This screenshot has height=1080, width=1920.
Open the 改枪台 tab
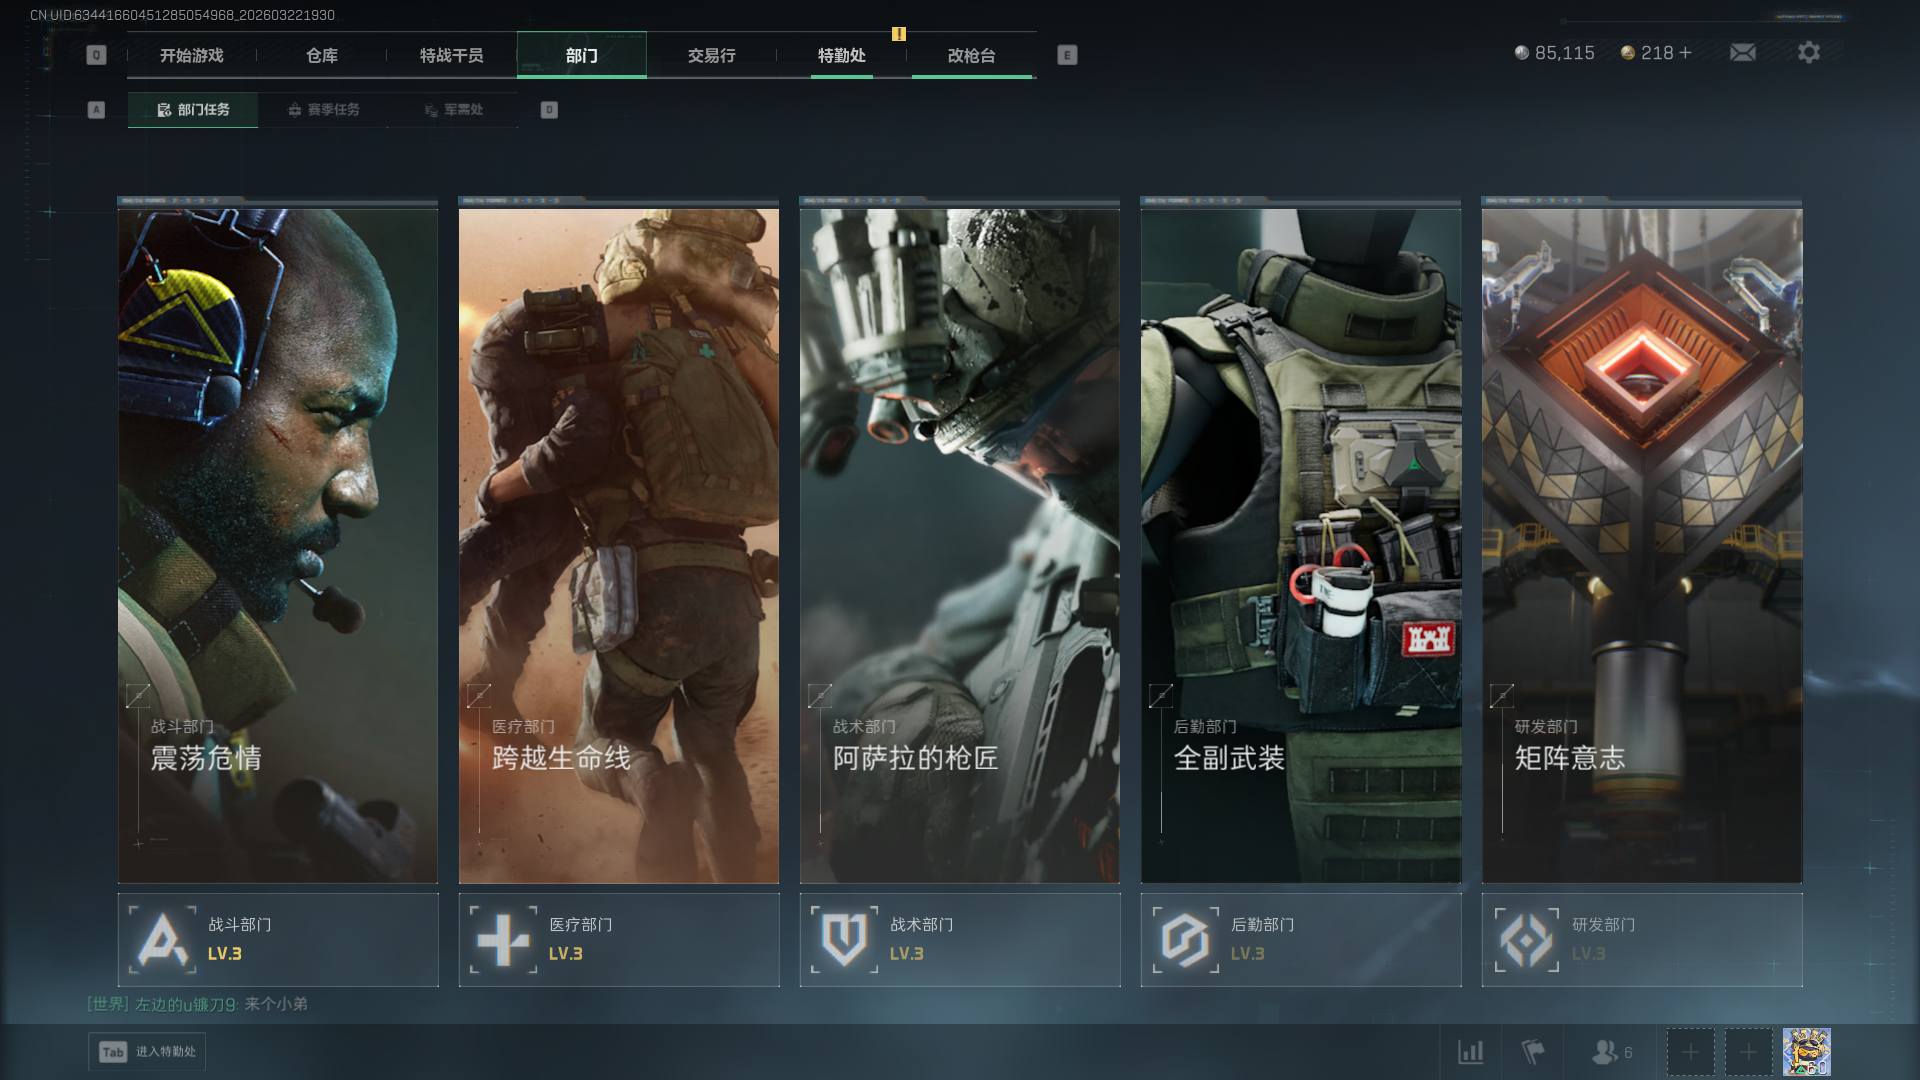coord(971,56)
